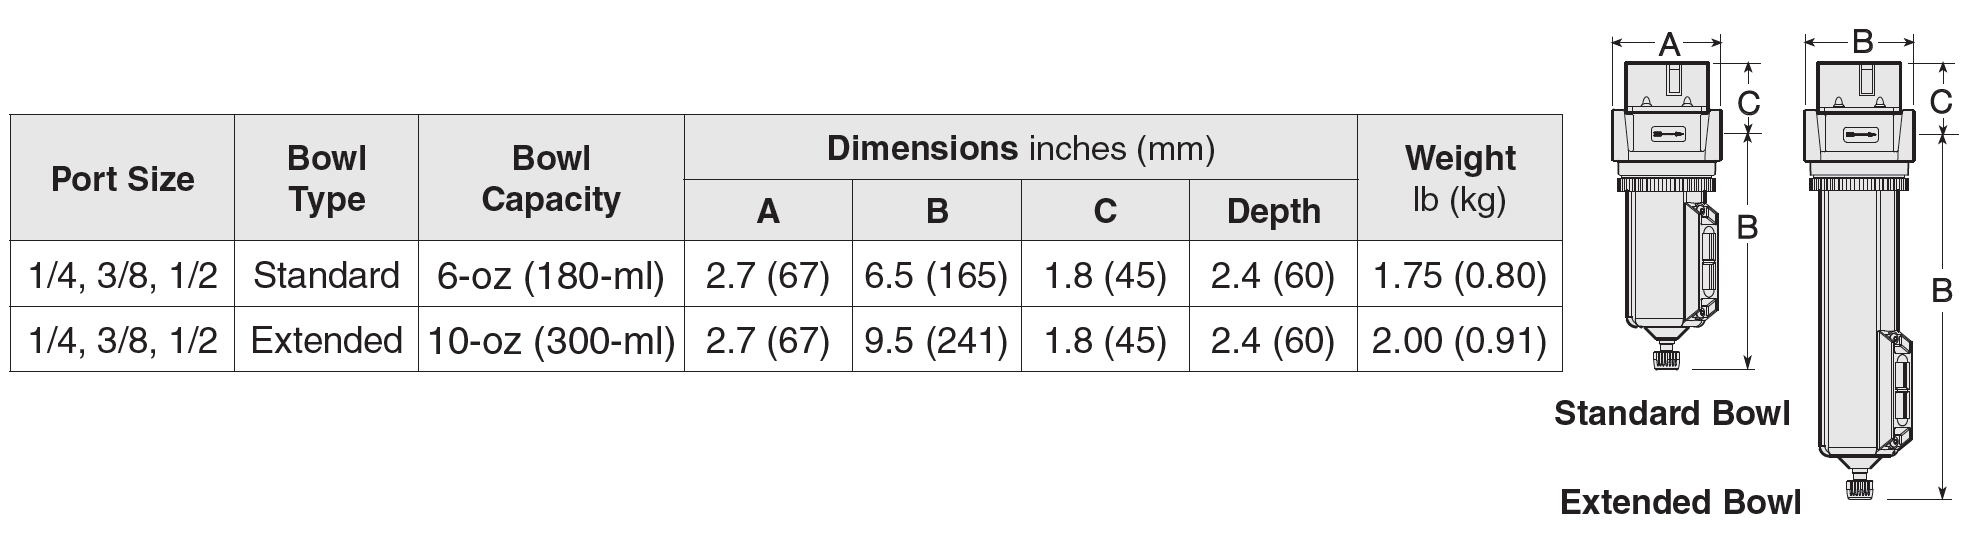Select the 9.5 (241) dimension cell
Image resolution: width=1978 pixels, height=534 pixels.
coord(936,340)
